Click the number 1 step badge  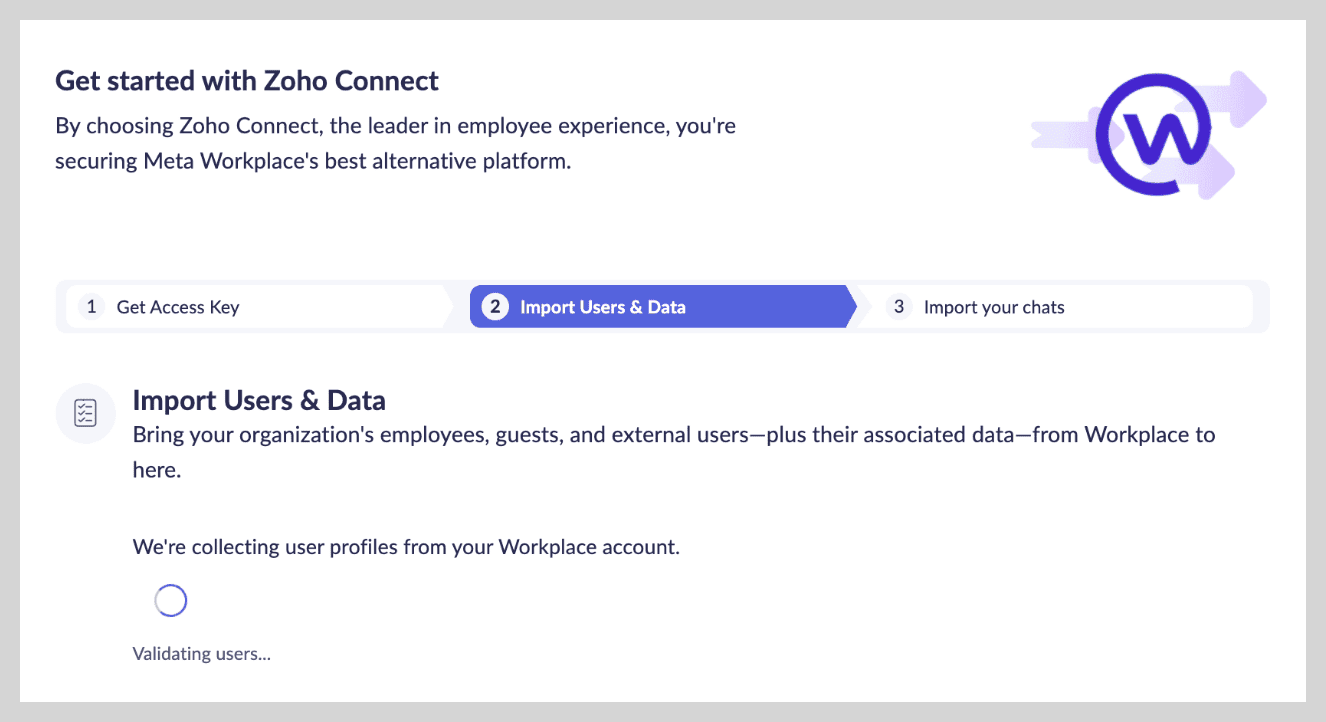click(x=91, y=307)
